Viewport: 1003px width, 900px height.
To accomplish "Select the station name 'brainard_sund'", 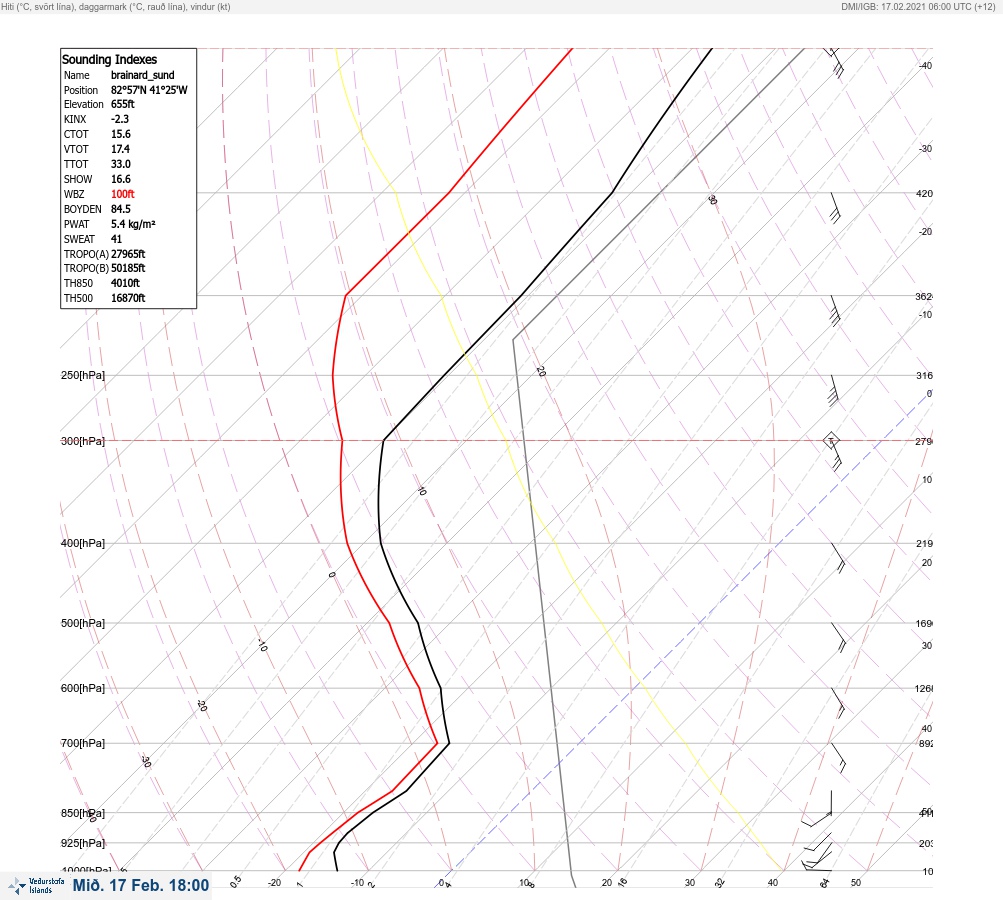I will click(x=143, y=75).
